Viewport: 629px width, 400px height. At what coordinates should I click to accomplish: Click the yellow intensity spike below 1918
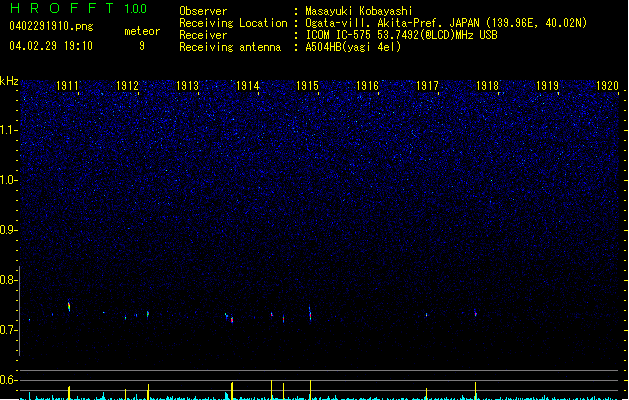click(x=475, y=391)
